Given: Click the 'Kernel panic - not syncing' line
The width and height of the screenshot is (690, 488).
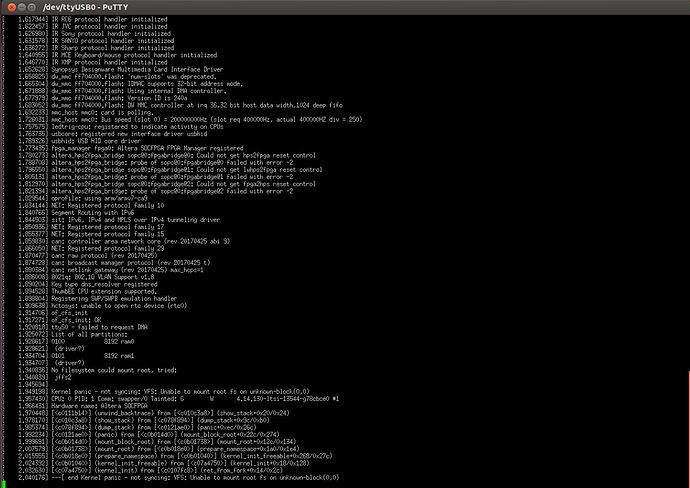Looking at the screenshot, I should click(180, 392).
